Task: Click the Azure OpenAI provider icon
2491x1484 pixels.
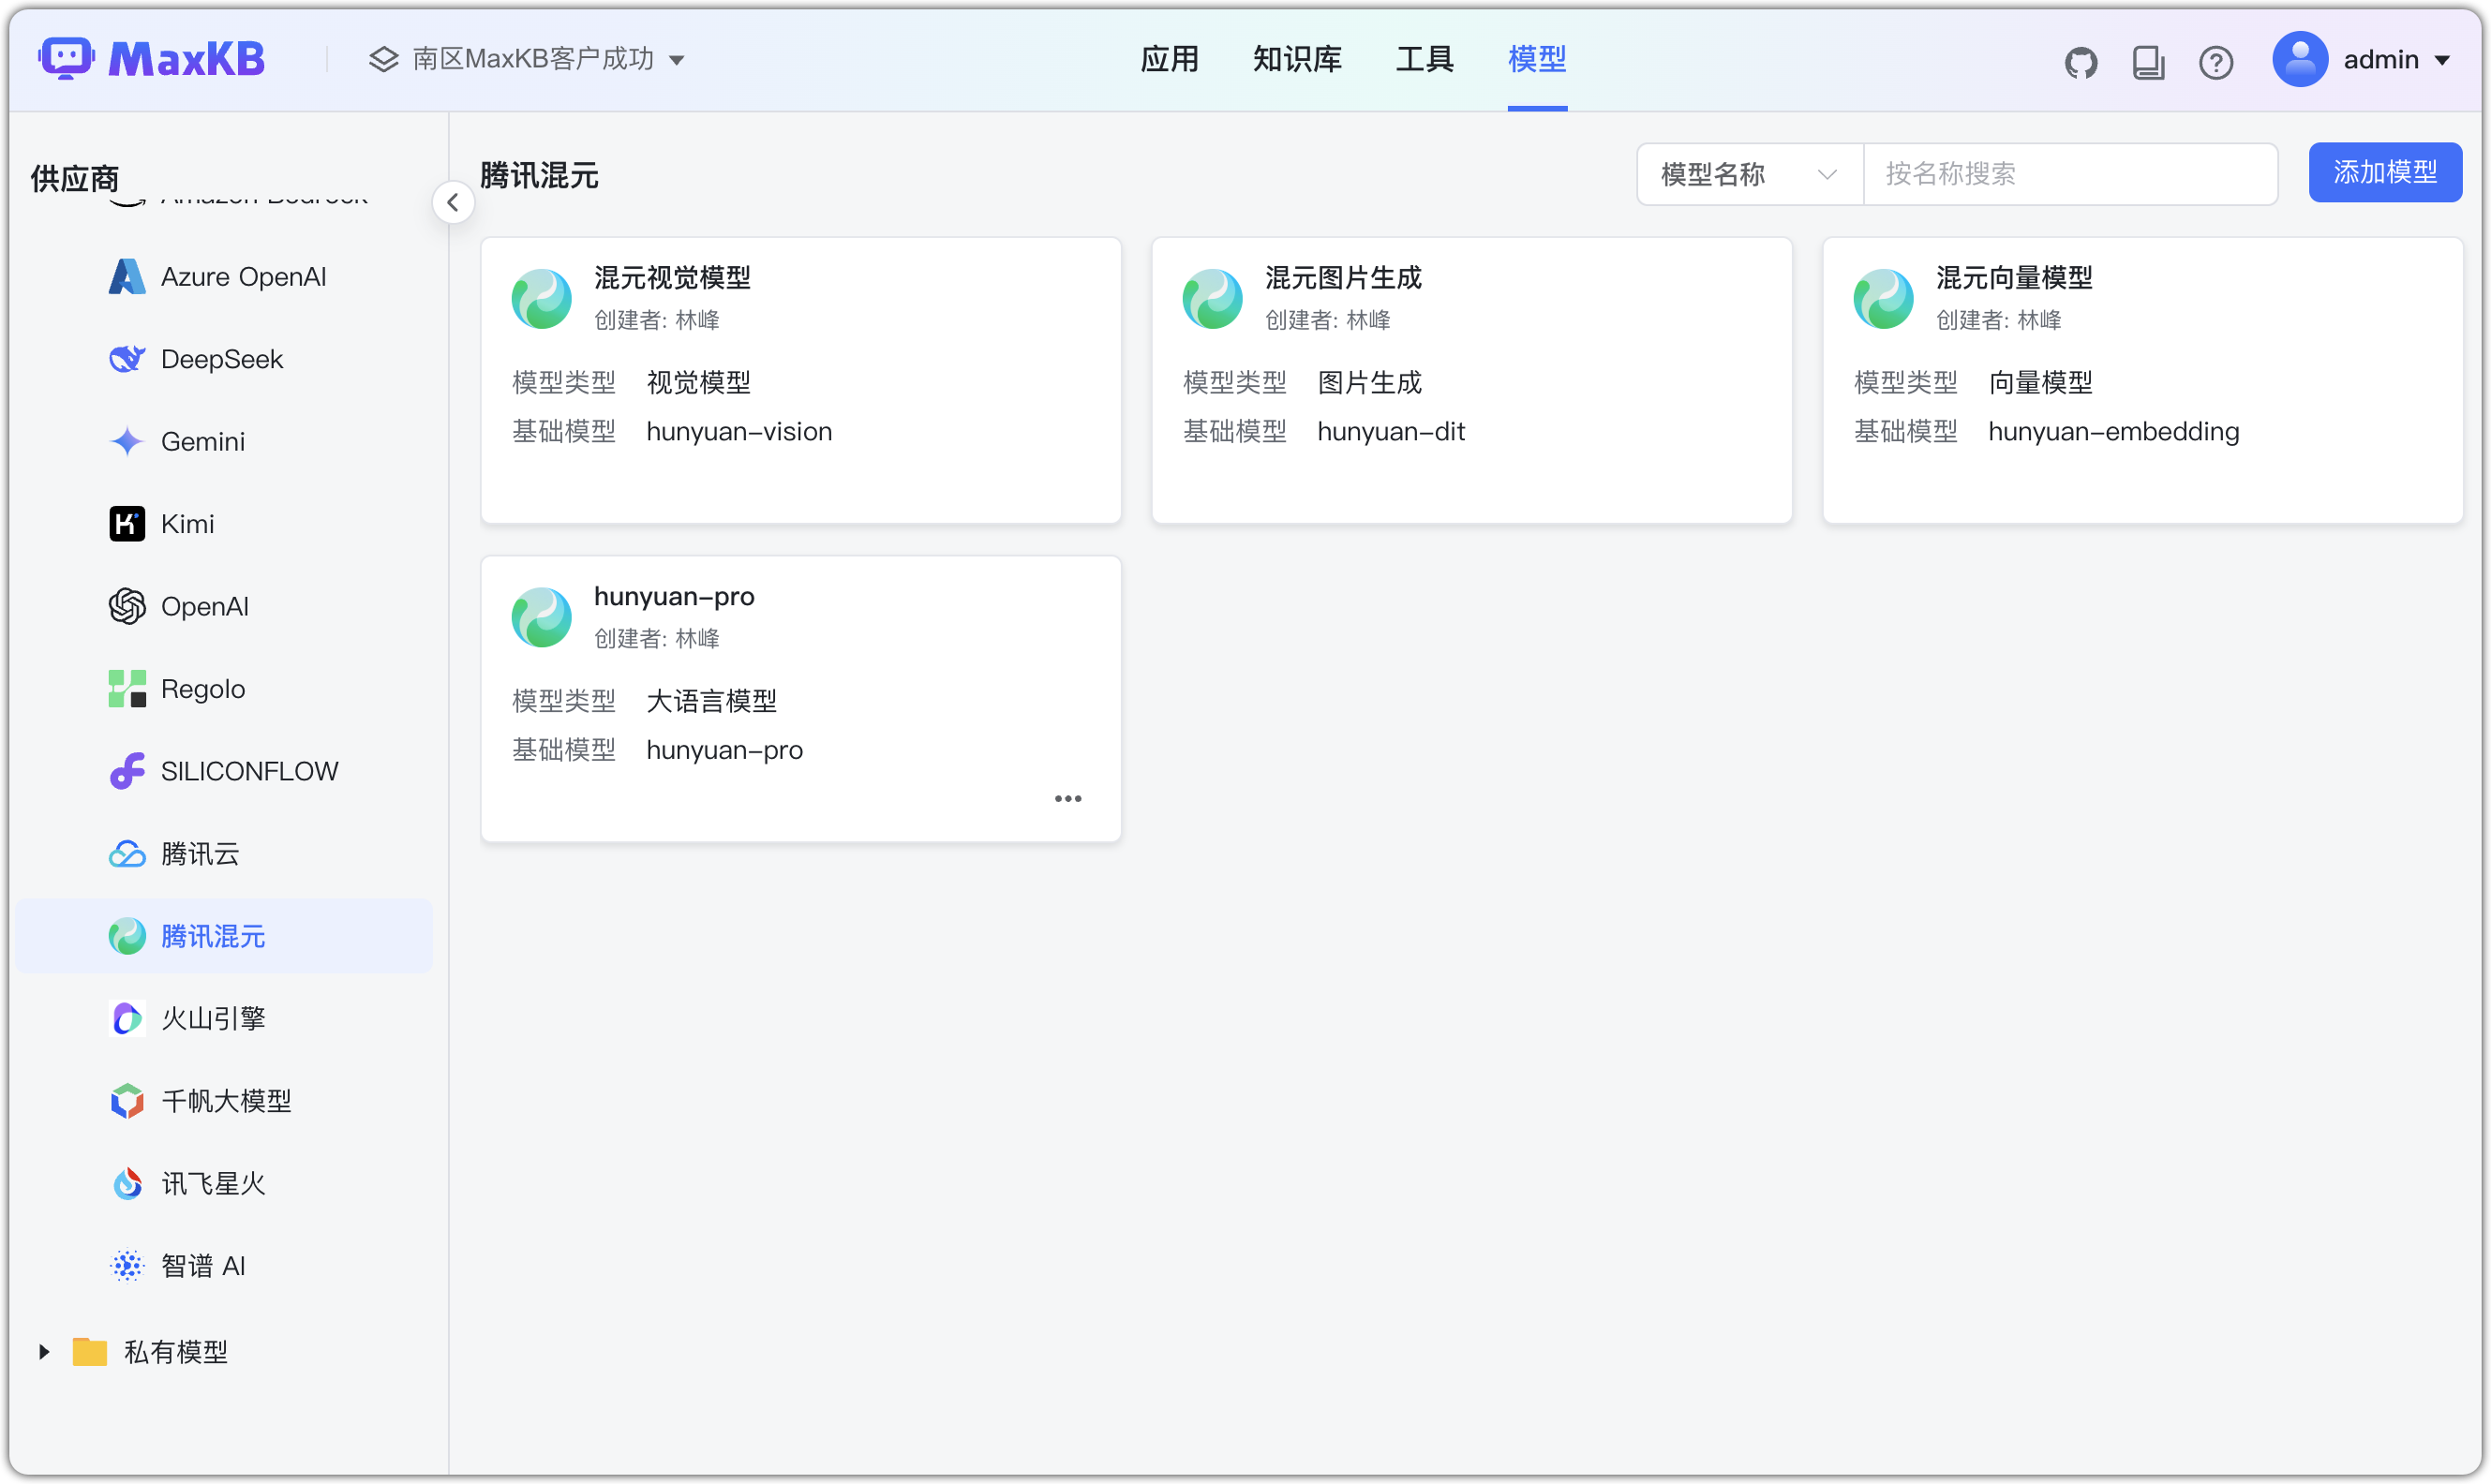Action: click(127, 277)
